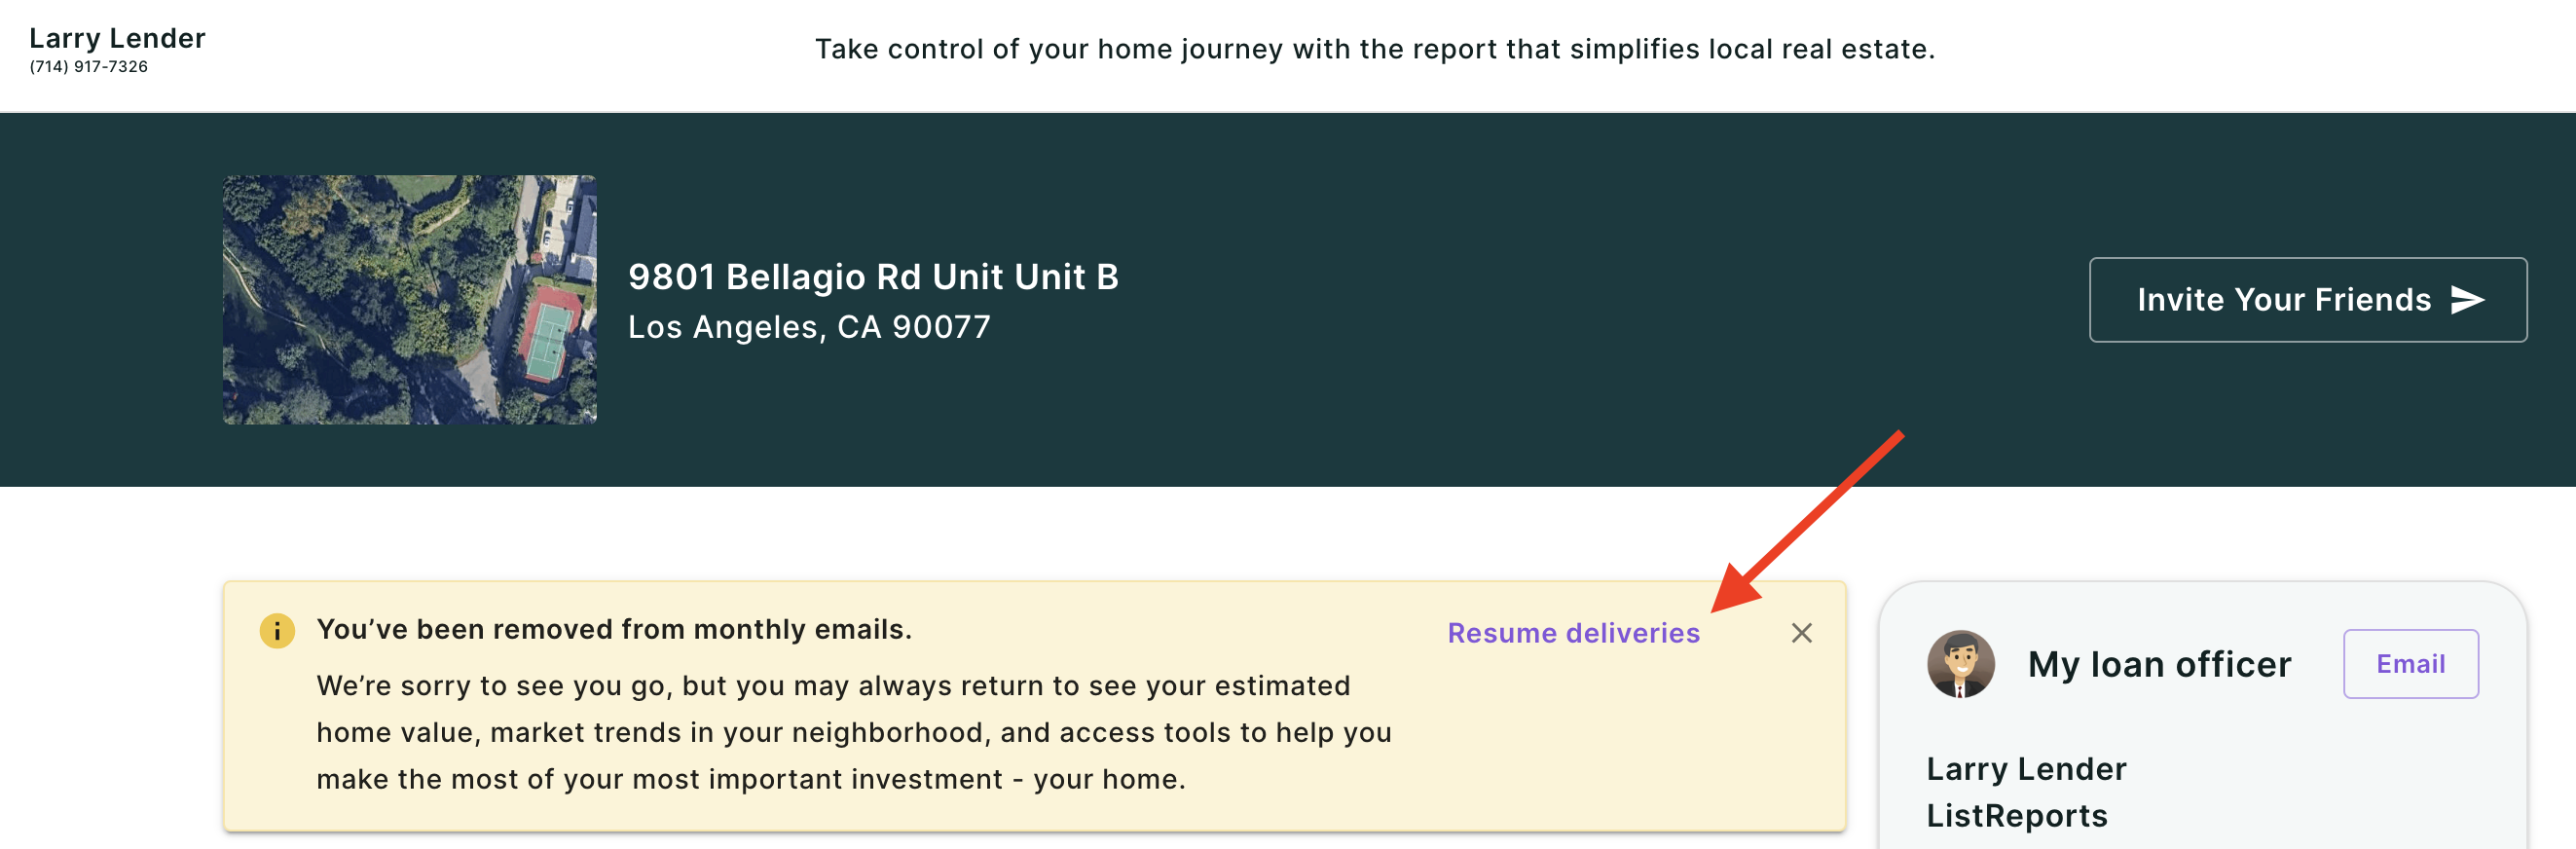
Task: Click the paper plane send icon
Action: pyautogui.click(x=2467, y=300)
